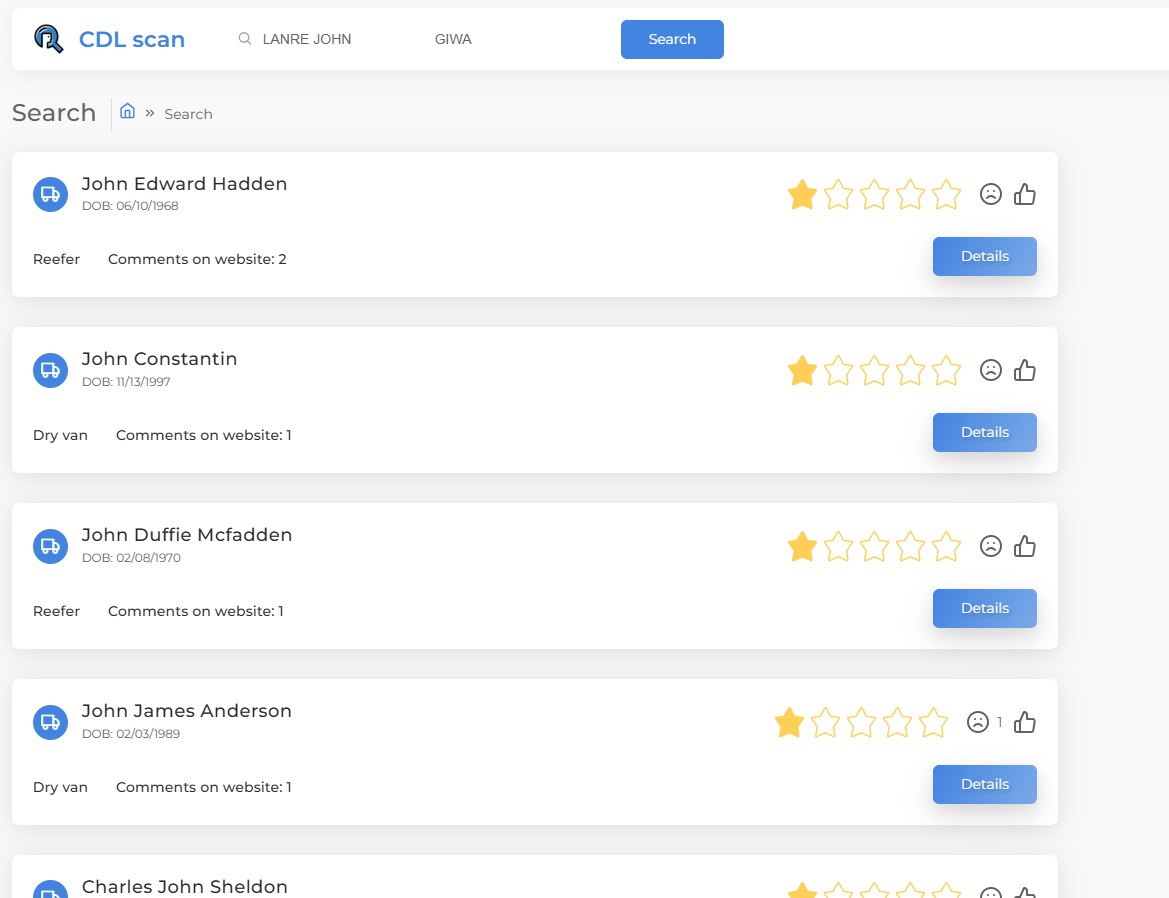The height and width of the screenshot is (898, 1169).
Task: Open the John Duffie Mcfadden driver name
Action: 187,535
